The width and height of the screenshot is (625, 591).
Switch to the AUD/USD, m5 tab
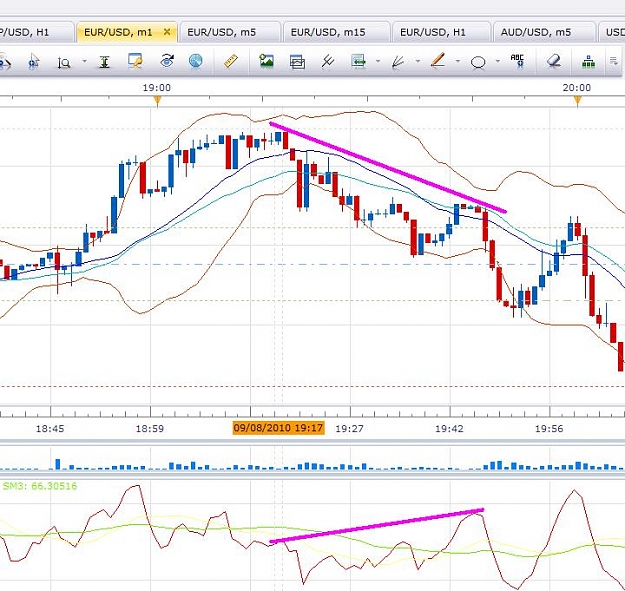544,32
